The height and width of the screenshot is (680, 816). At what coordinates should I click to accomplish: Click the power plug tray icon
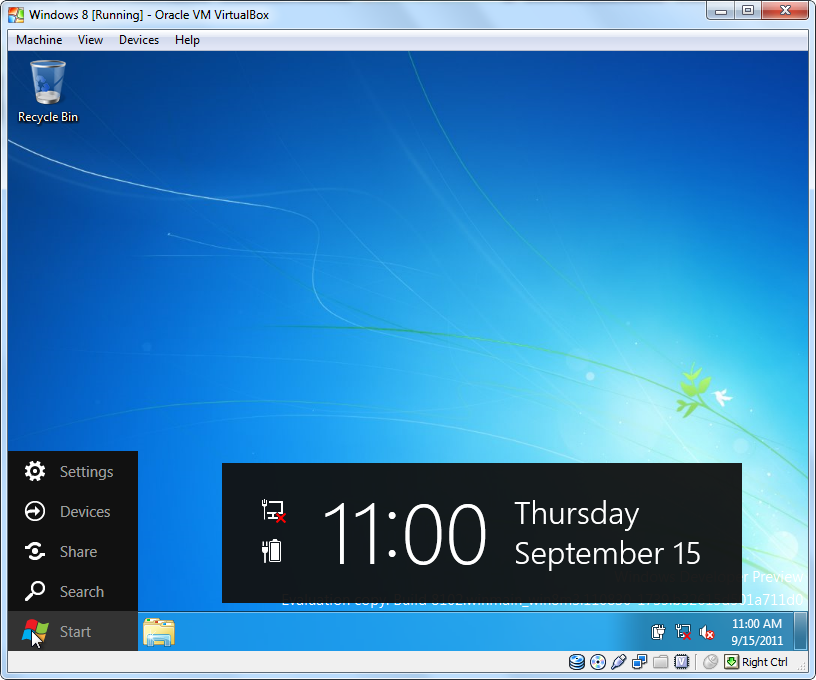click(658, 632)
